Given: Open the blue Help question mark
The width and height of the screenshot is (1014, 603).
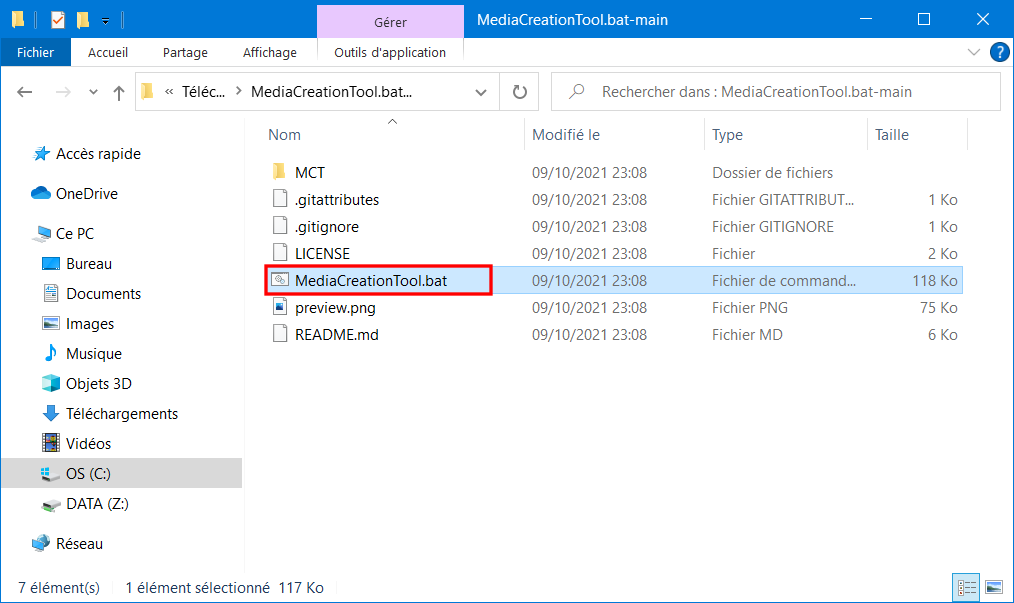Looking at the screenshot, I should tap(1000, 52).
